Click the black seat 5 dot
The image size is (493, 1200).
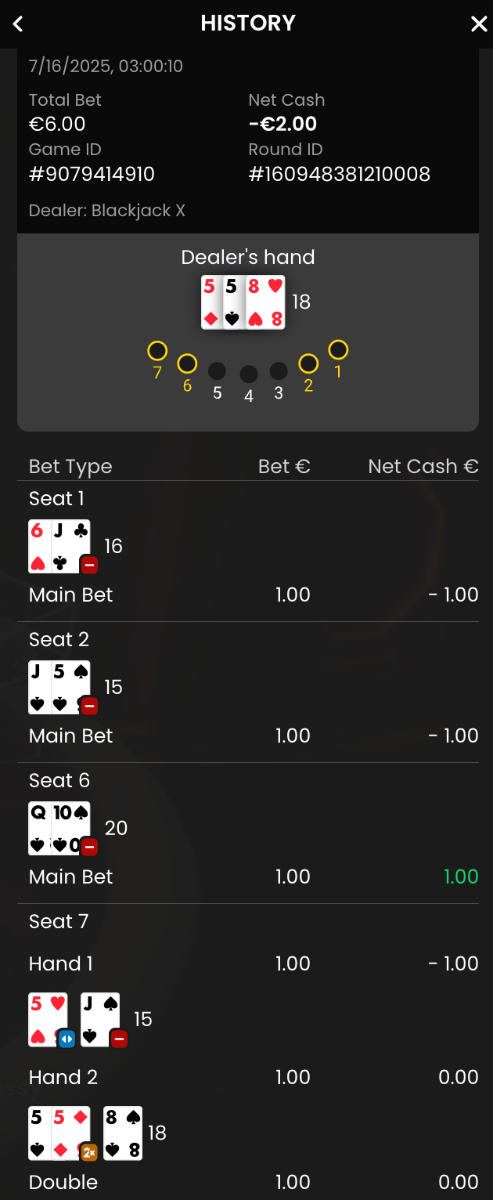click(217, 371)
